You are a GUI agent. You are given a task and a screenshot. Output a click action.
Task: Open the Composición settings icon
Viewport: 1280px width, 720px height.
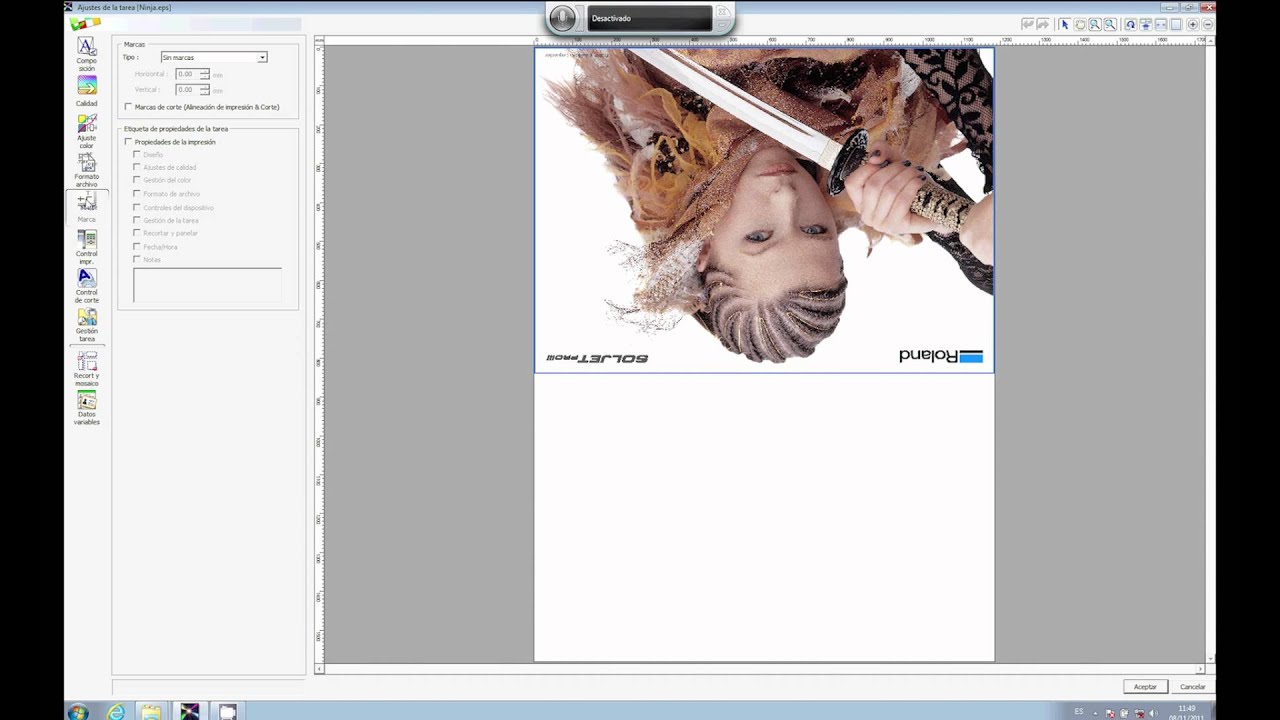(87, 47)
